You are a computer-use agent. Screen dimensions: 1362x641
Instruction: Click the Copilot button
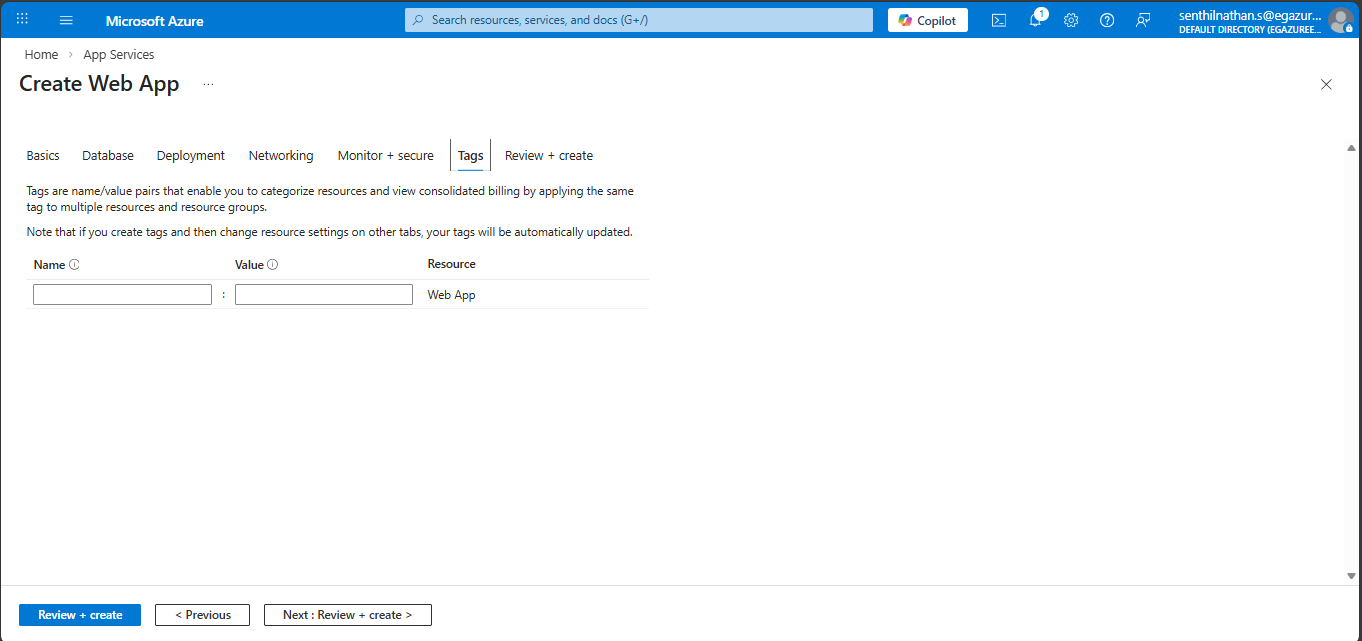[x=927, y=20]
